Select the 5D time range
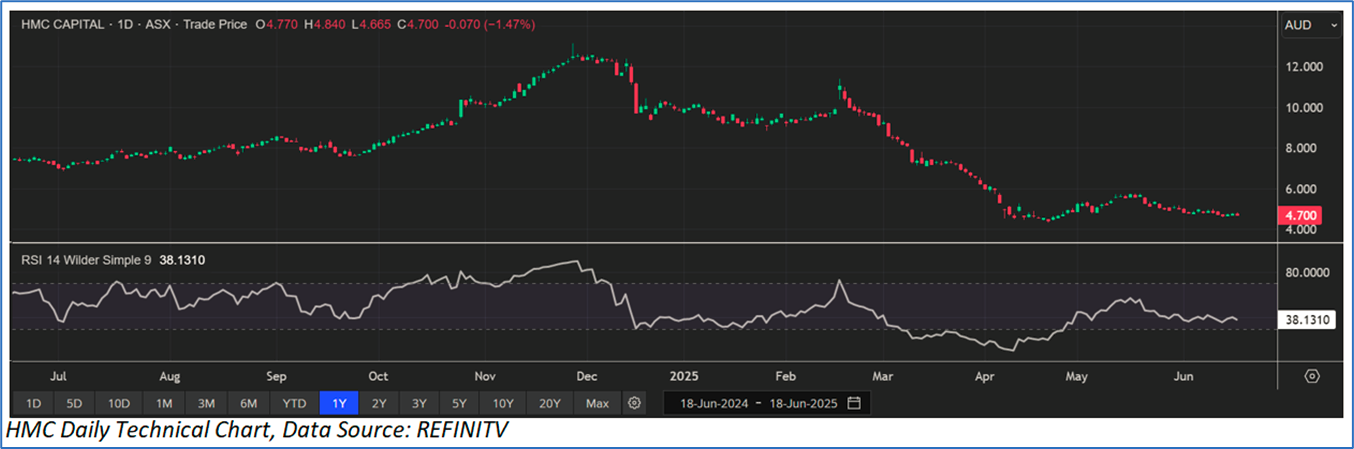The height and width of the screenshot is (449, 1354). point(75,403)
